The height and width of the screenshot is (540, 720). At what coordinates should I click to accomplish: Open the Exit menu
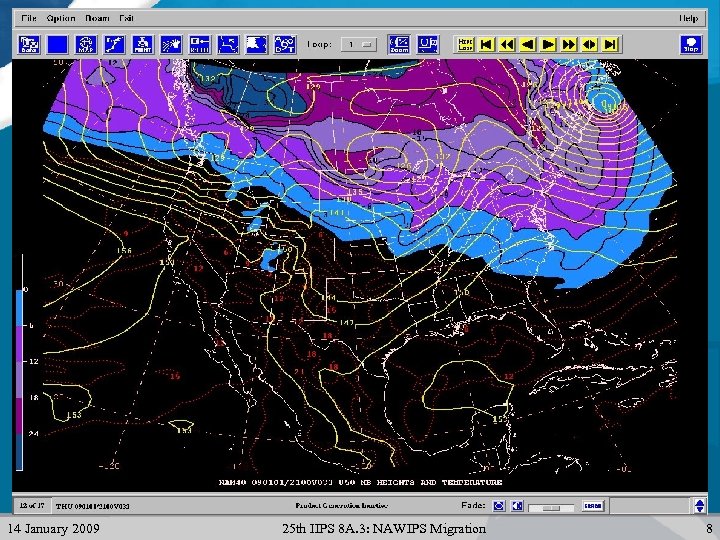point(126,18)
